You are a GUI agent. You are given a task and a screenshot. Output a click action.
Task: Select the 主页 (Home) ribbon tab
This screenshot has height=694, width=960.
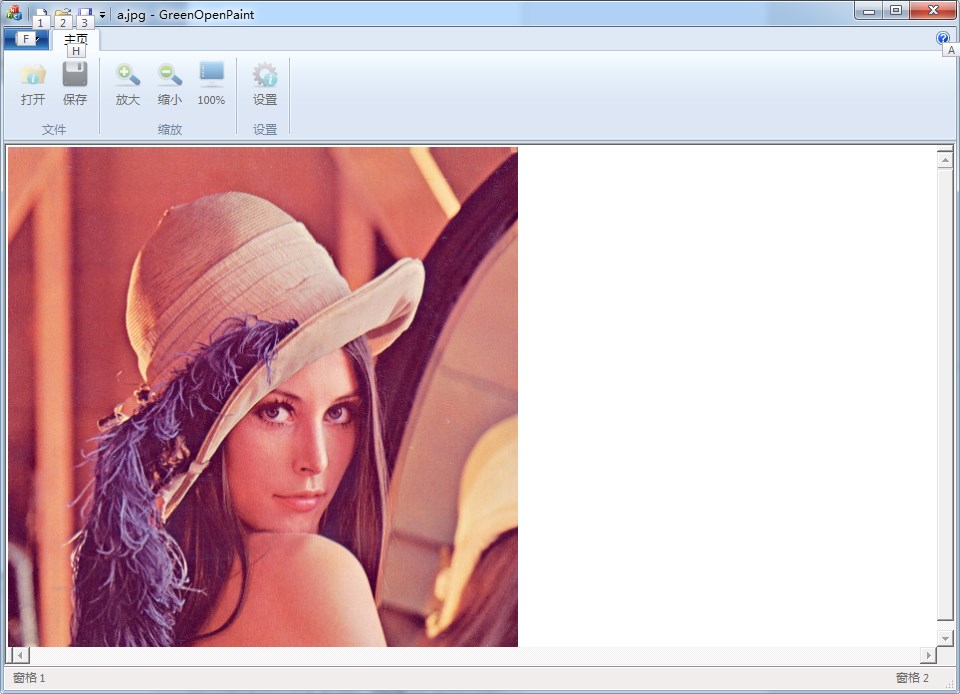point(76,39)
